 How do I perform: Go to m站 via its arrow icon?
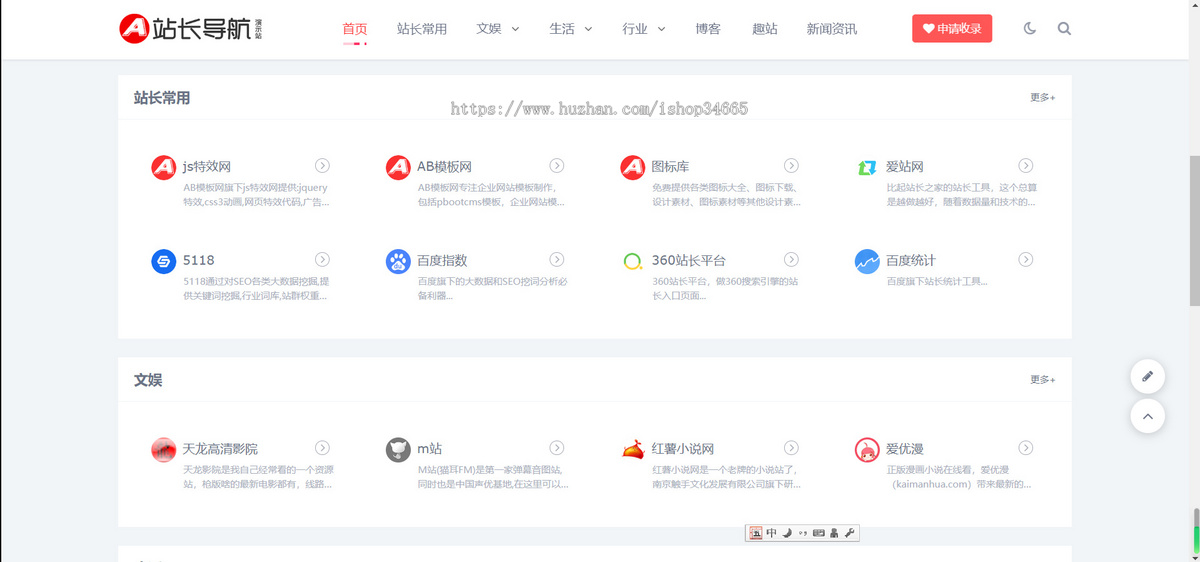click(x=557, y=447)
